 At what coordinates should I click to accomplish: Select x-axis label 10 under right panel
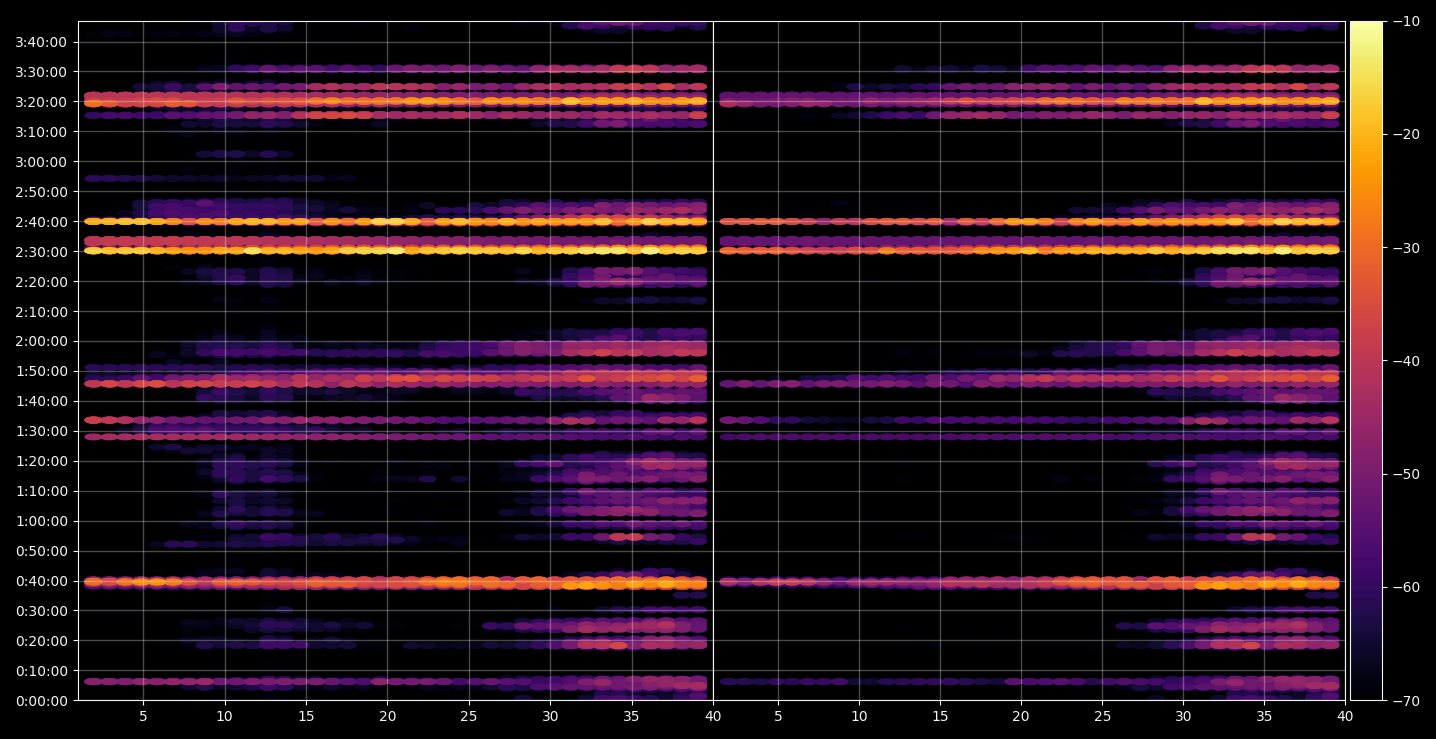click(858, 717)
